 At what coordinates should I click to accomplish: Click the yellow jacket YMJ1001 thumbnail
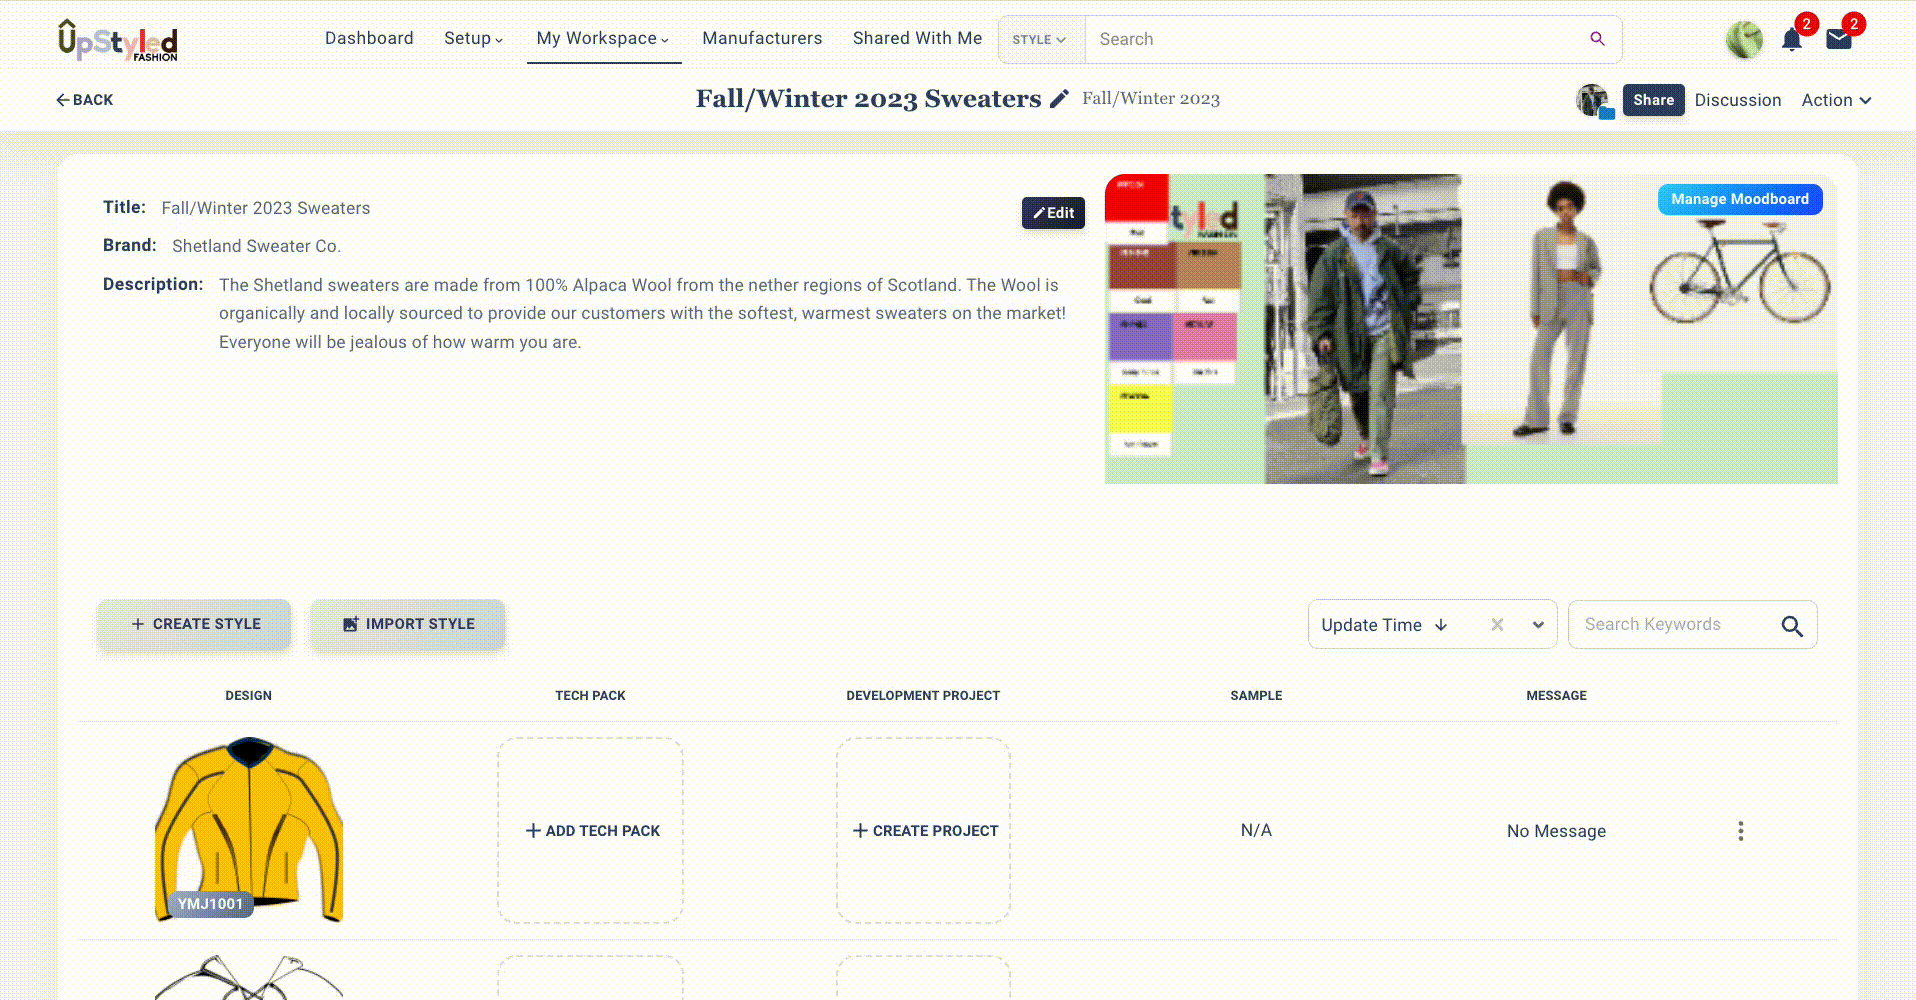click(x=249, y=829)
